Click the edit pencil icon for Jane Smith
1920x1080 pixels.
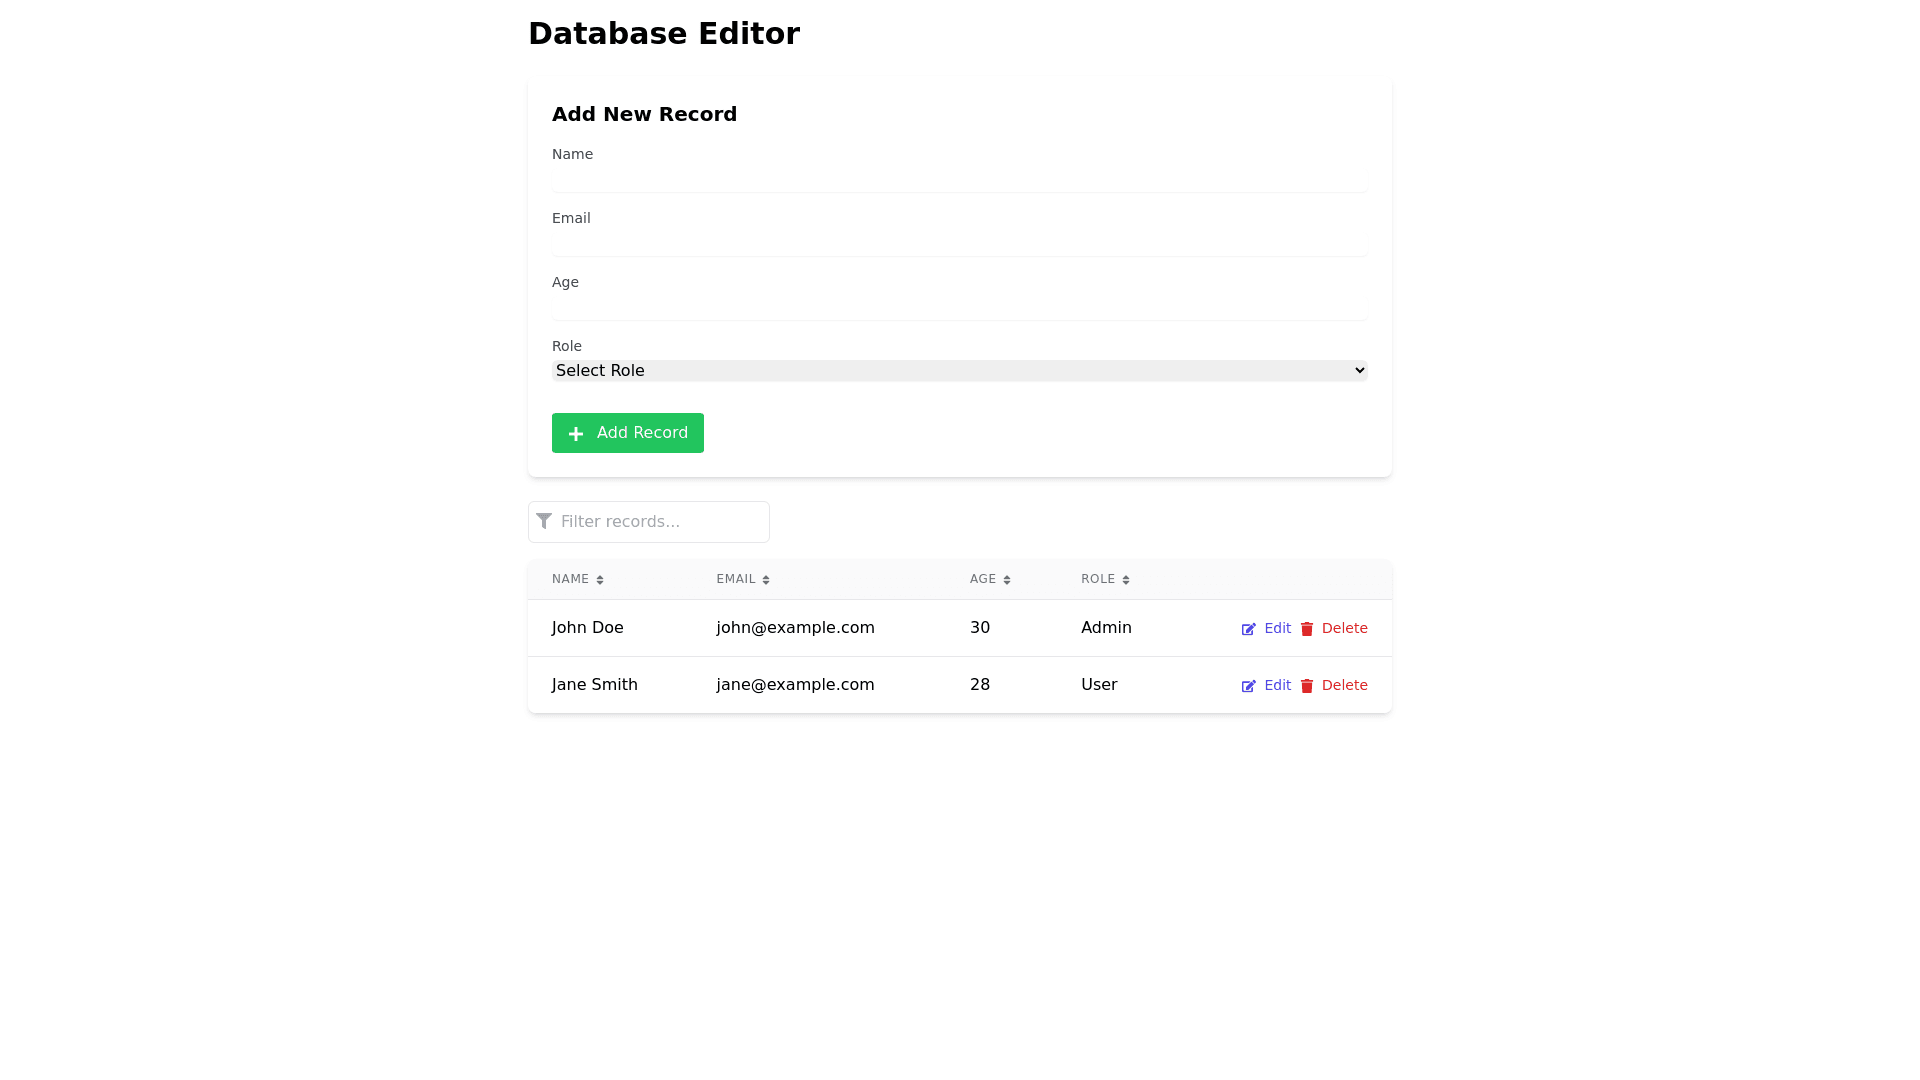1248,686
